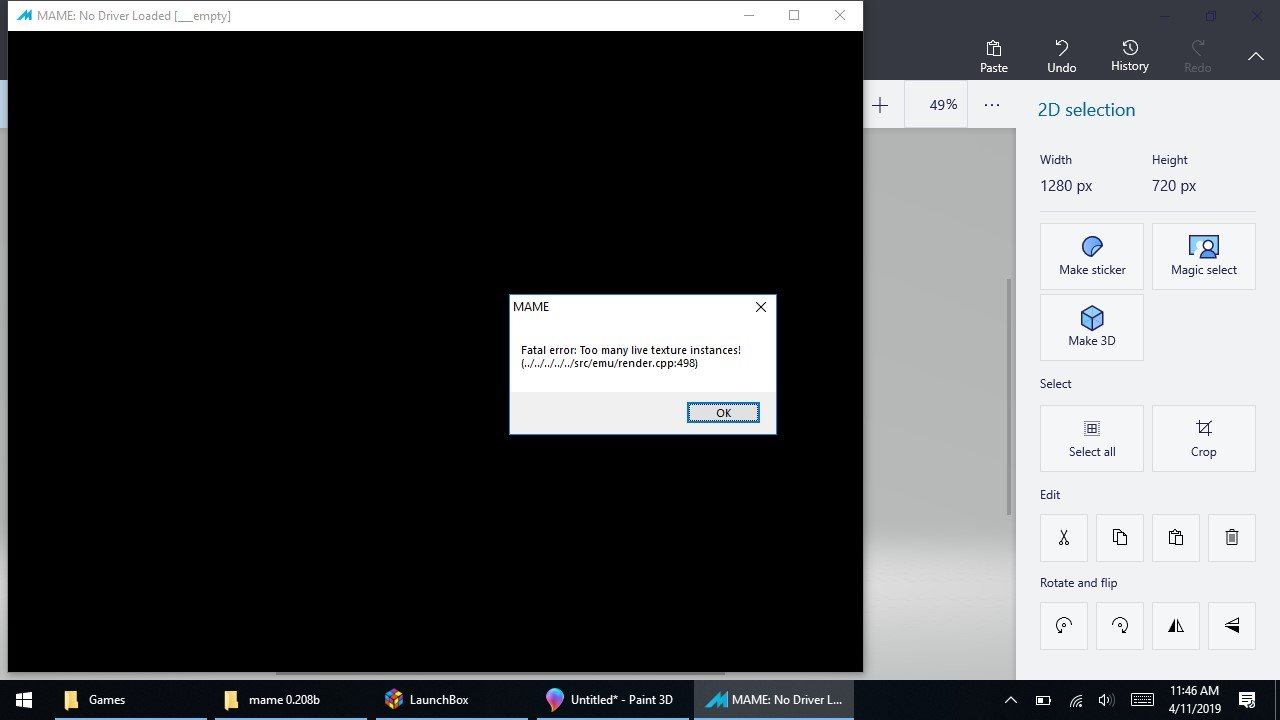The image size is (1280, 720).
Task: Choose Select all in 2D selection
Action: (x=1092, y=439)
